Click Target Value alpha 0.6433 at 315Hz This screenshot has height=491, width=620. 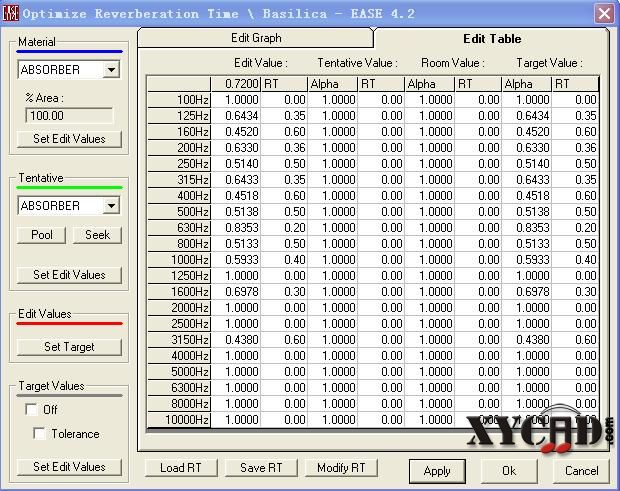pos(527,180)
